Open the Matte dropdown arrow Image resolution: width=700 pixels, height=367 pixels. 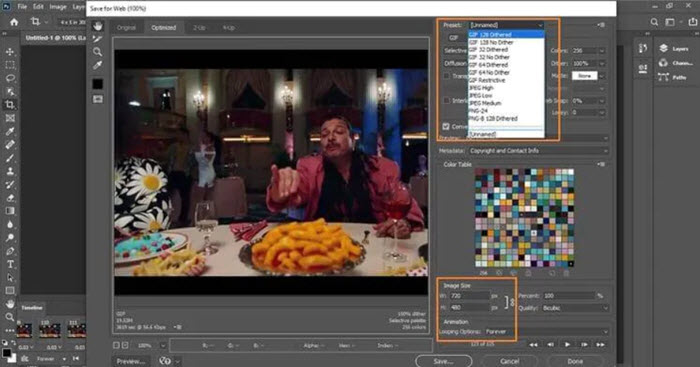point(602,76)
